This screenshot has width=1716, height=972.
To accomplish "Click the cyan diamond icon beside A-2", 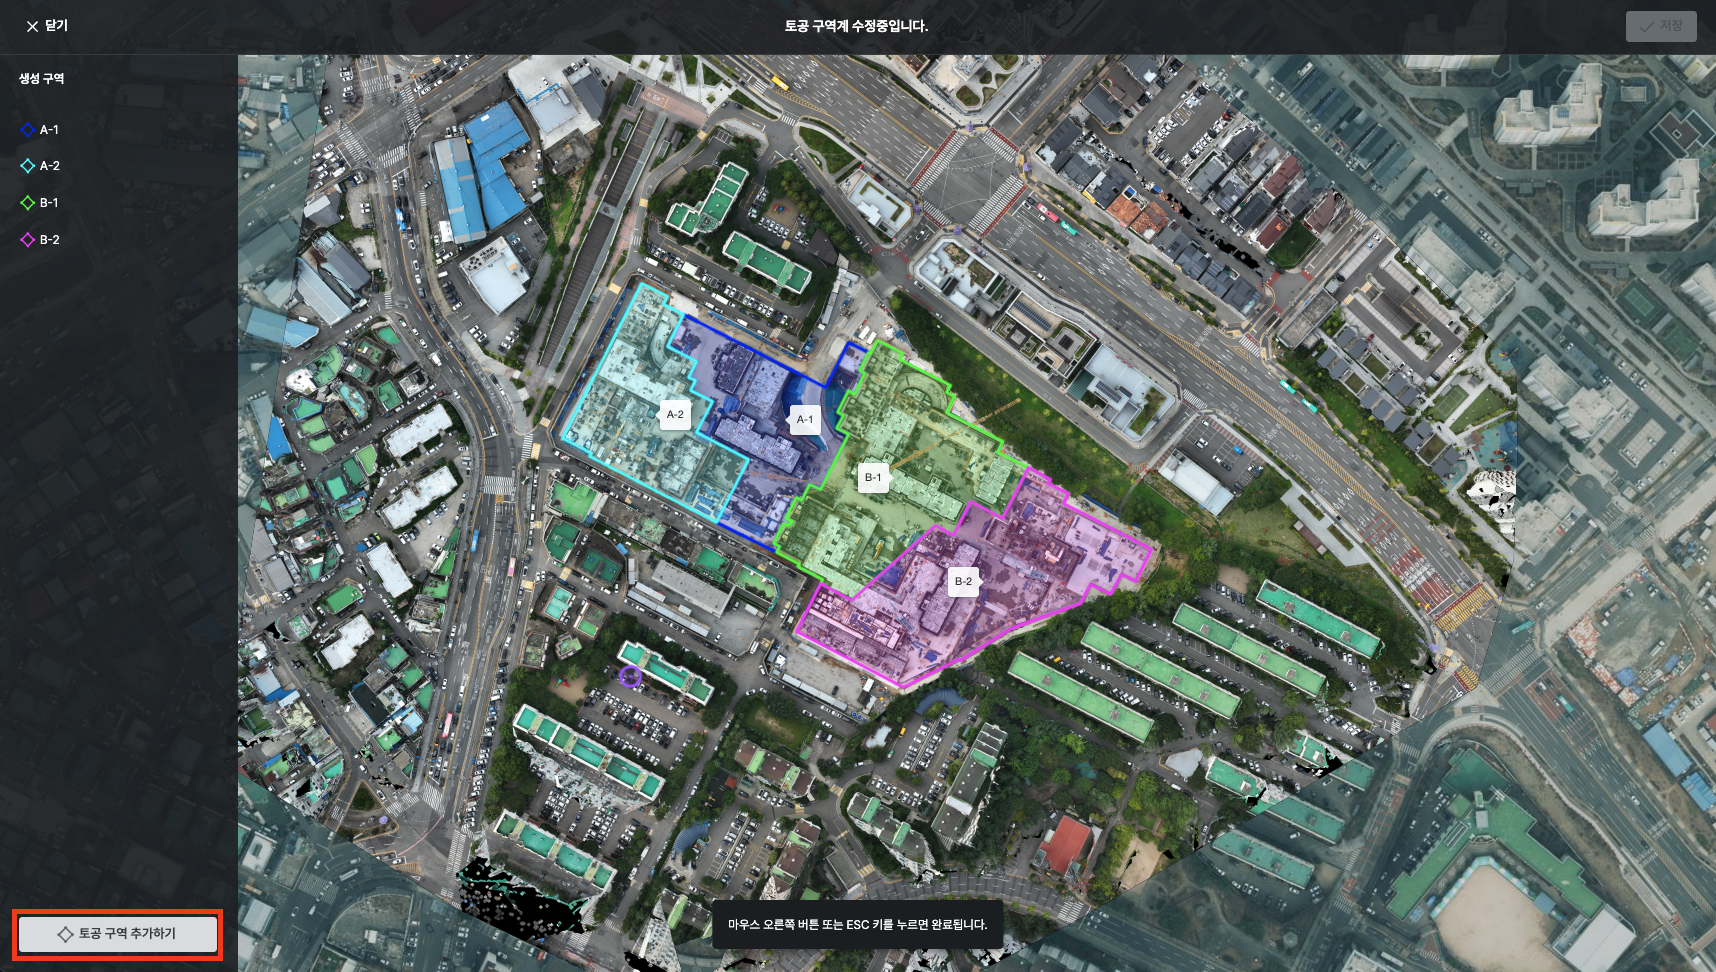I will [x=28, y=166].
